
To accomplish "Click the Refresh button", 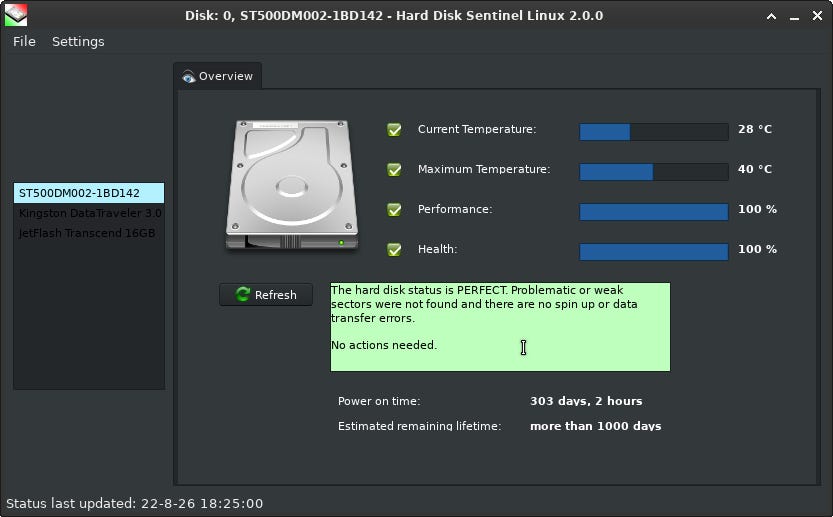I will (266, 294).
